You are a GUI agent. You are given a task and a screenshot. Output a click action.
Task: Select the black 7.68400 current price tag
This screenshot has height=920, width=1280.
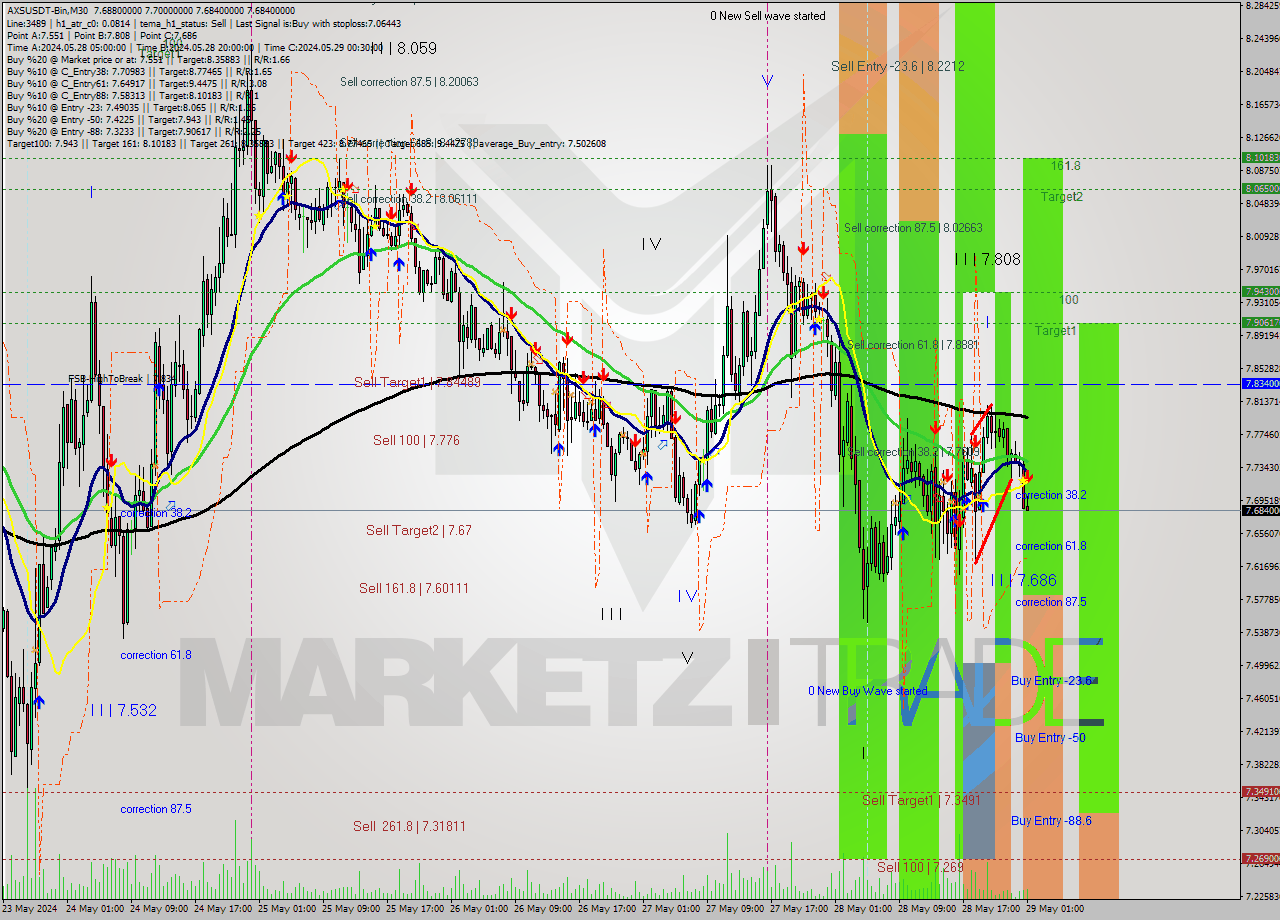pyautogui.click(x=1261, y=510)
